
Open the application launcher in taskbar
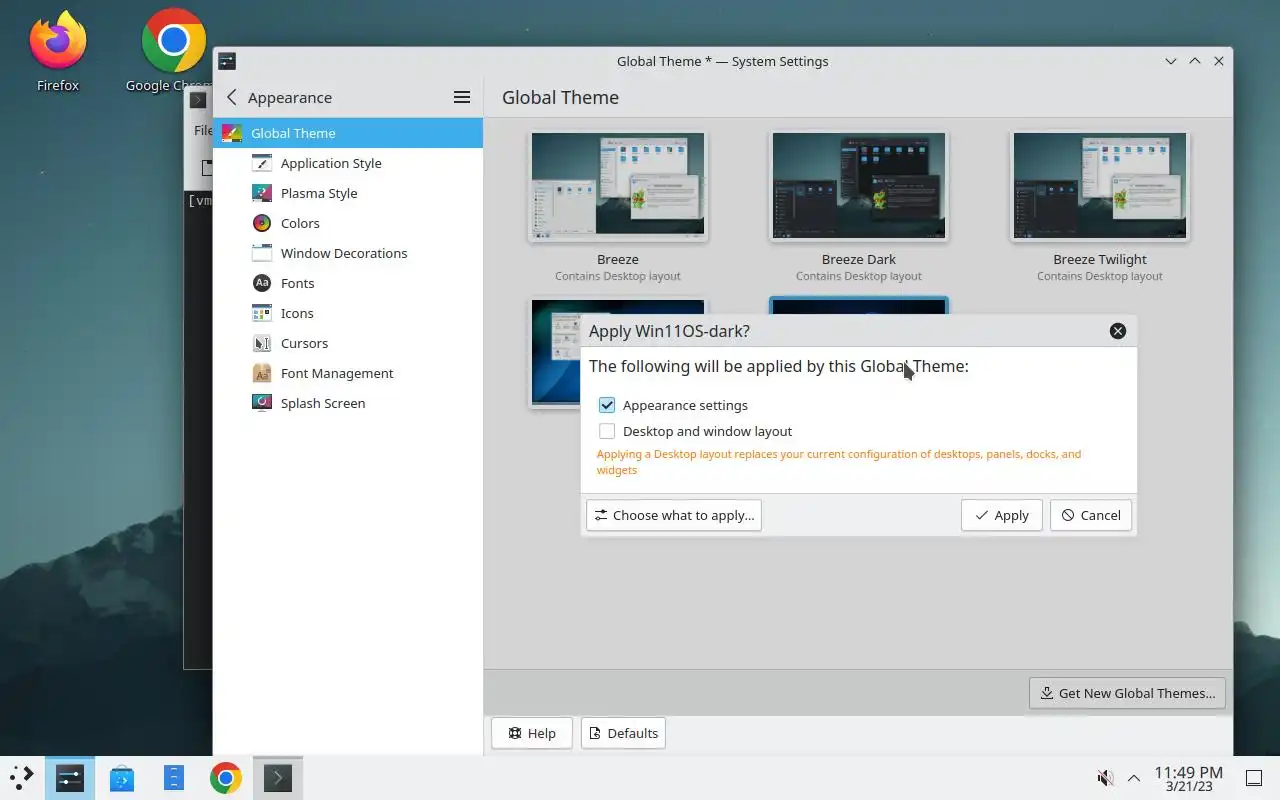[22, 777]
